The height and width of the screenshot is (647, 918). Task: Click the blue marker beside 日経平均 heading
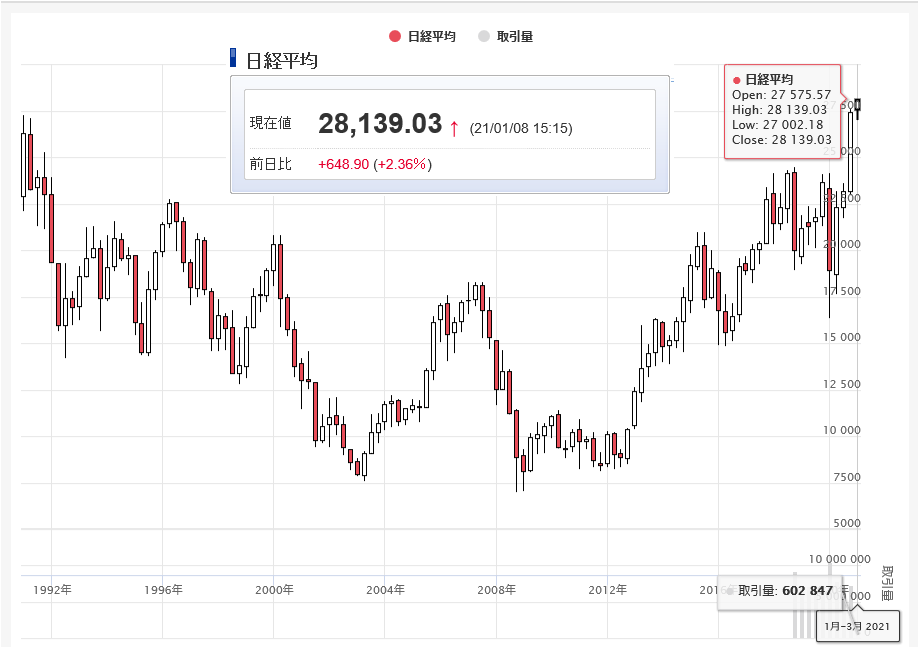(233, 57)
